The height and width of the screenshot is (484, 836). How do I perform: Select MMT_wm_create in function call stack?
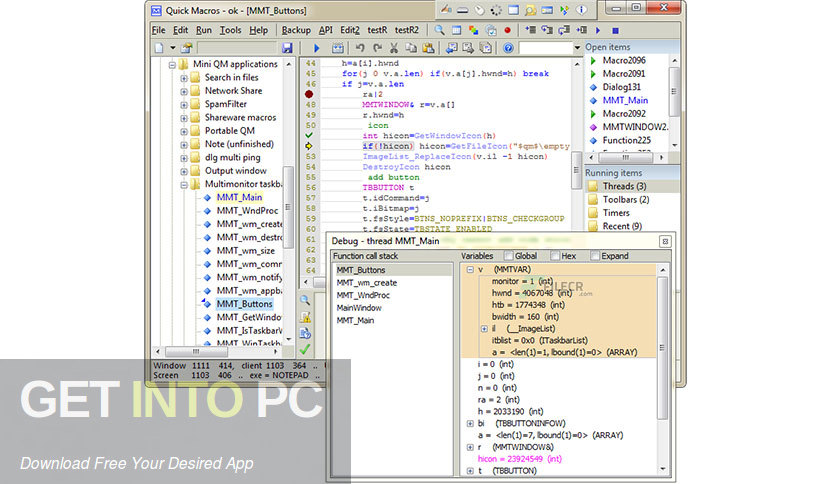367,283
